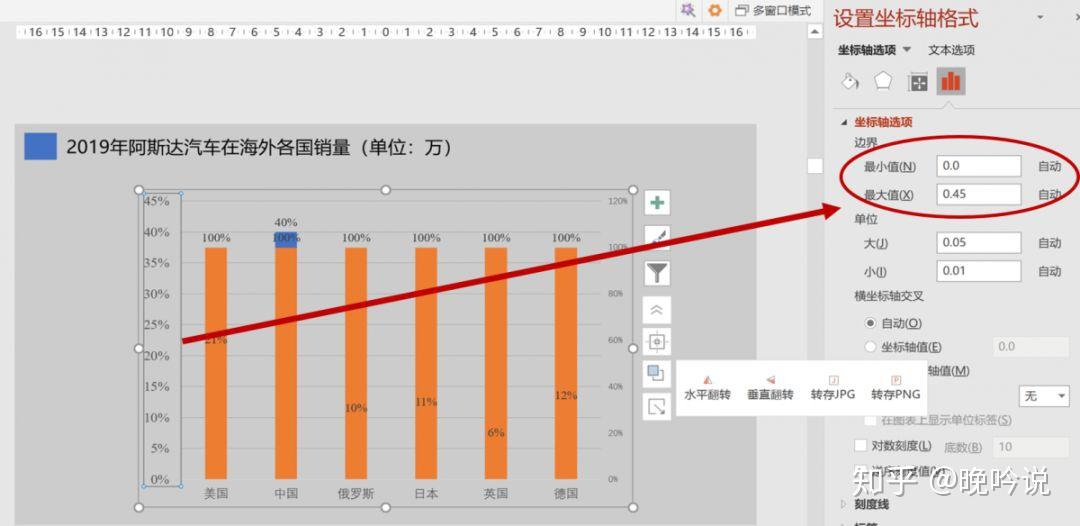Click the scrollbar up arrow above slide
This screenshot has width=1080, height=526.
(815, 32)
